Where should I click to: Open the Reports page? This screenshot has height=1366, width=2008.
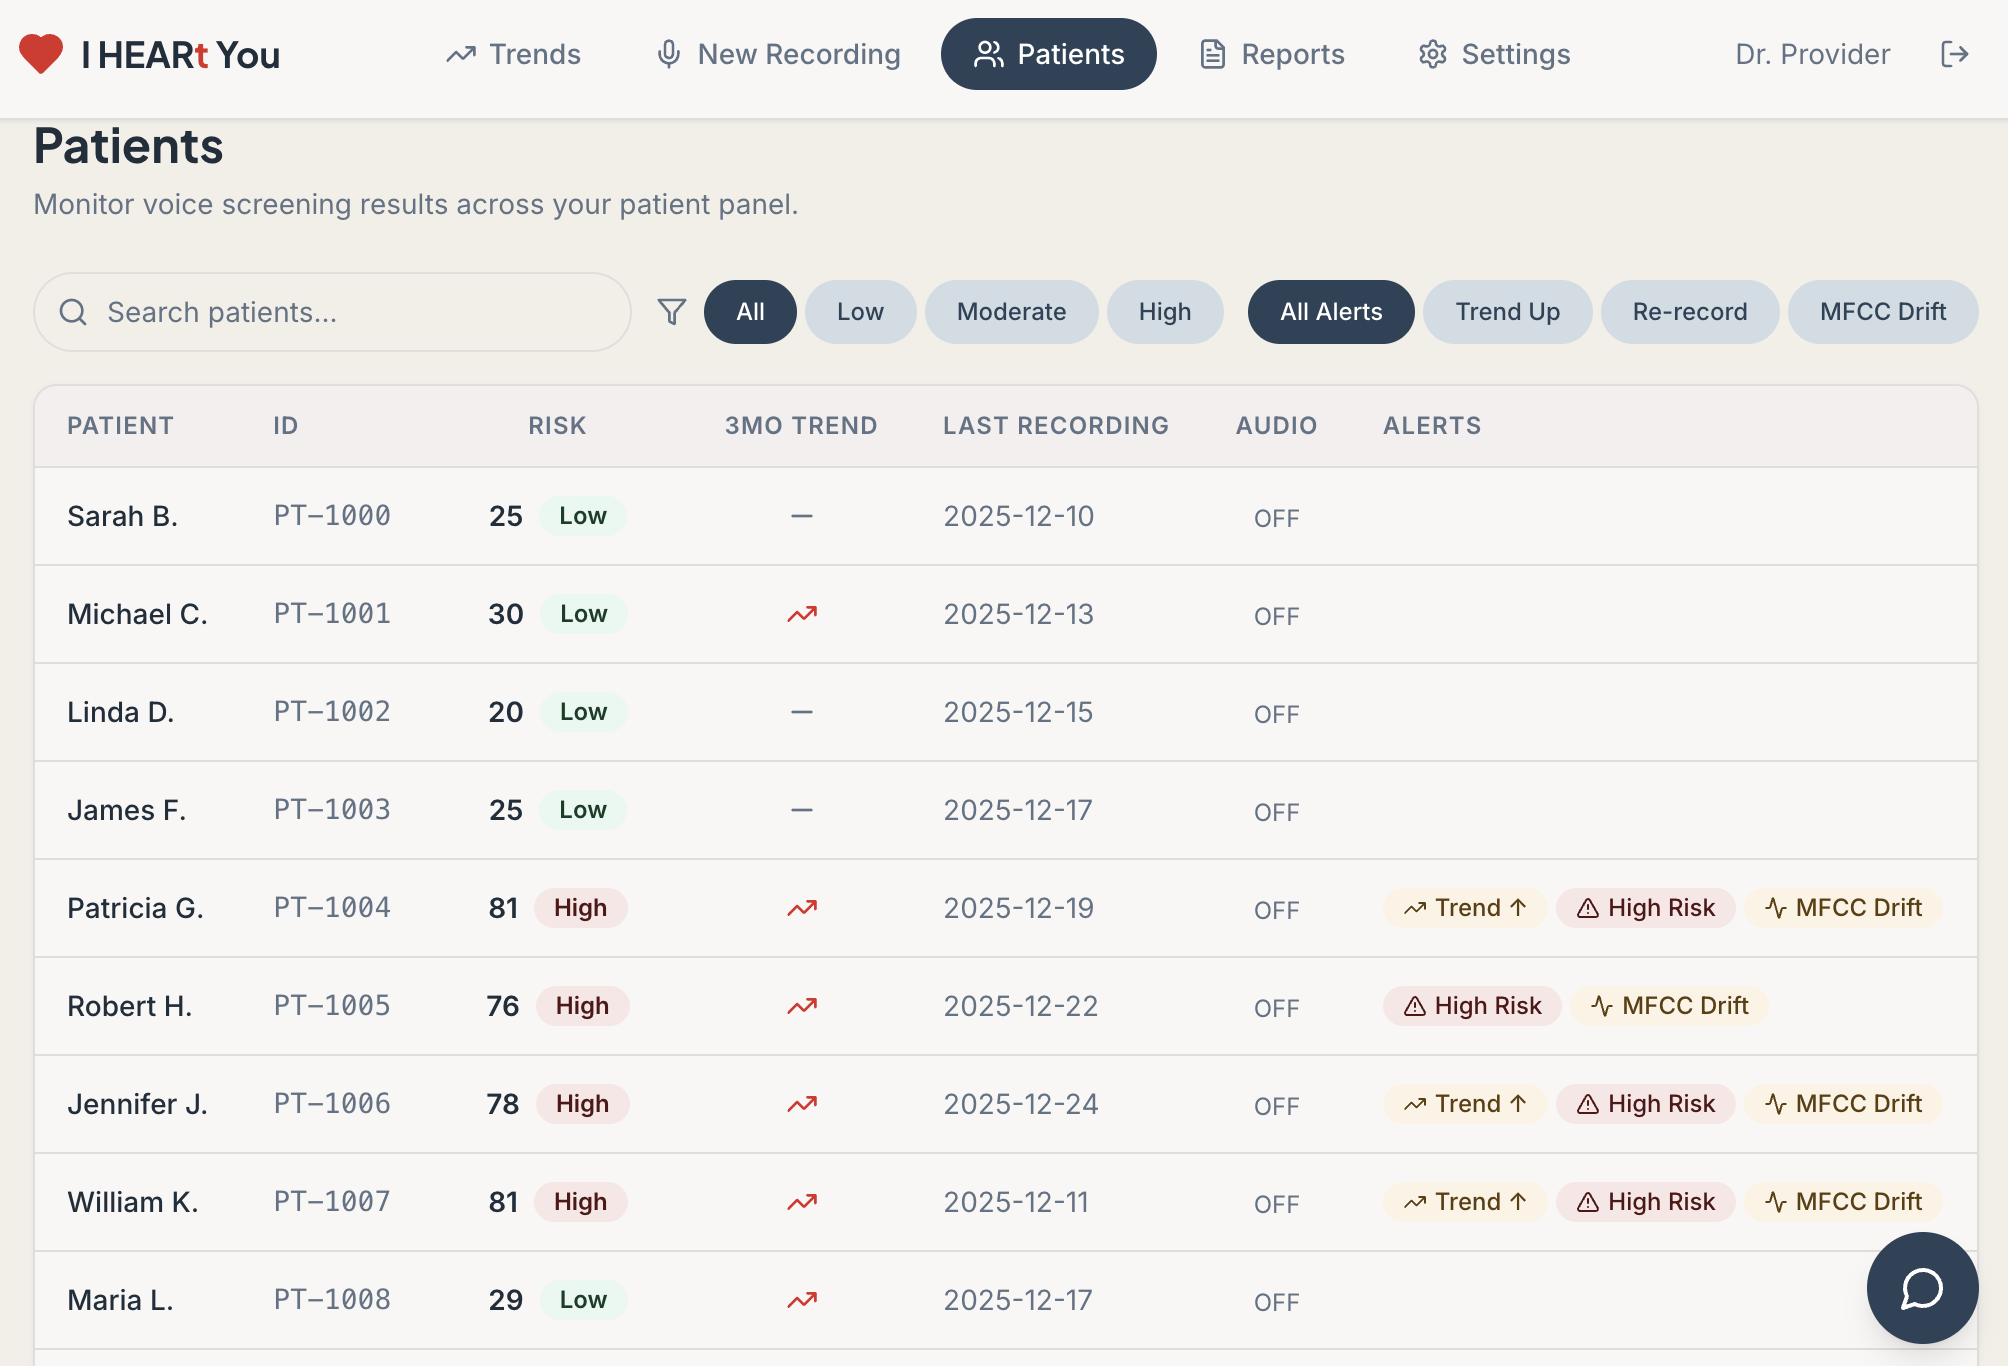click(x=1272, y=54)
